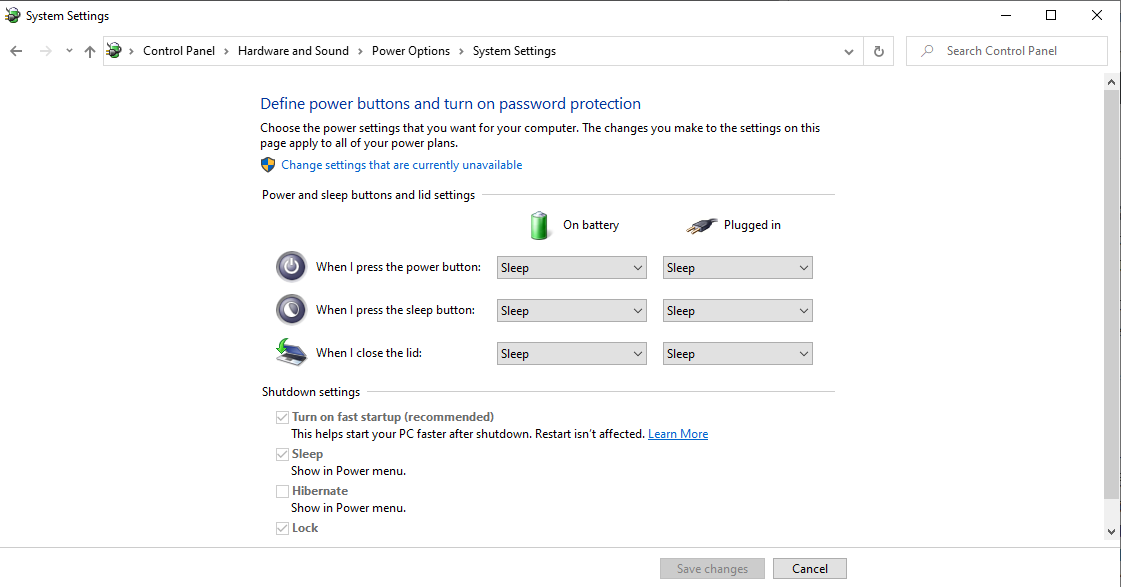1121x587 pixels.
Task: Click the UAC shield icon
Action: point(268,165)
